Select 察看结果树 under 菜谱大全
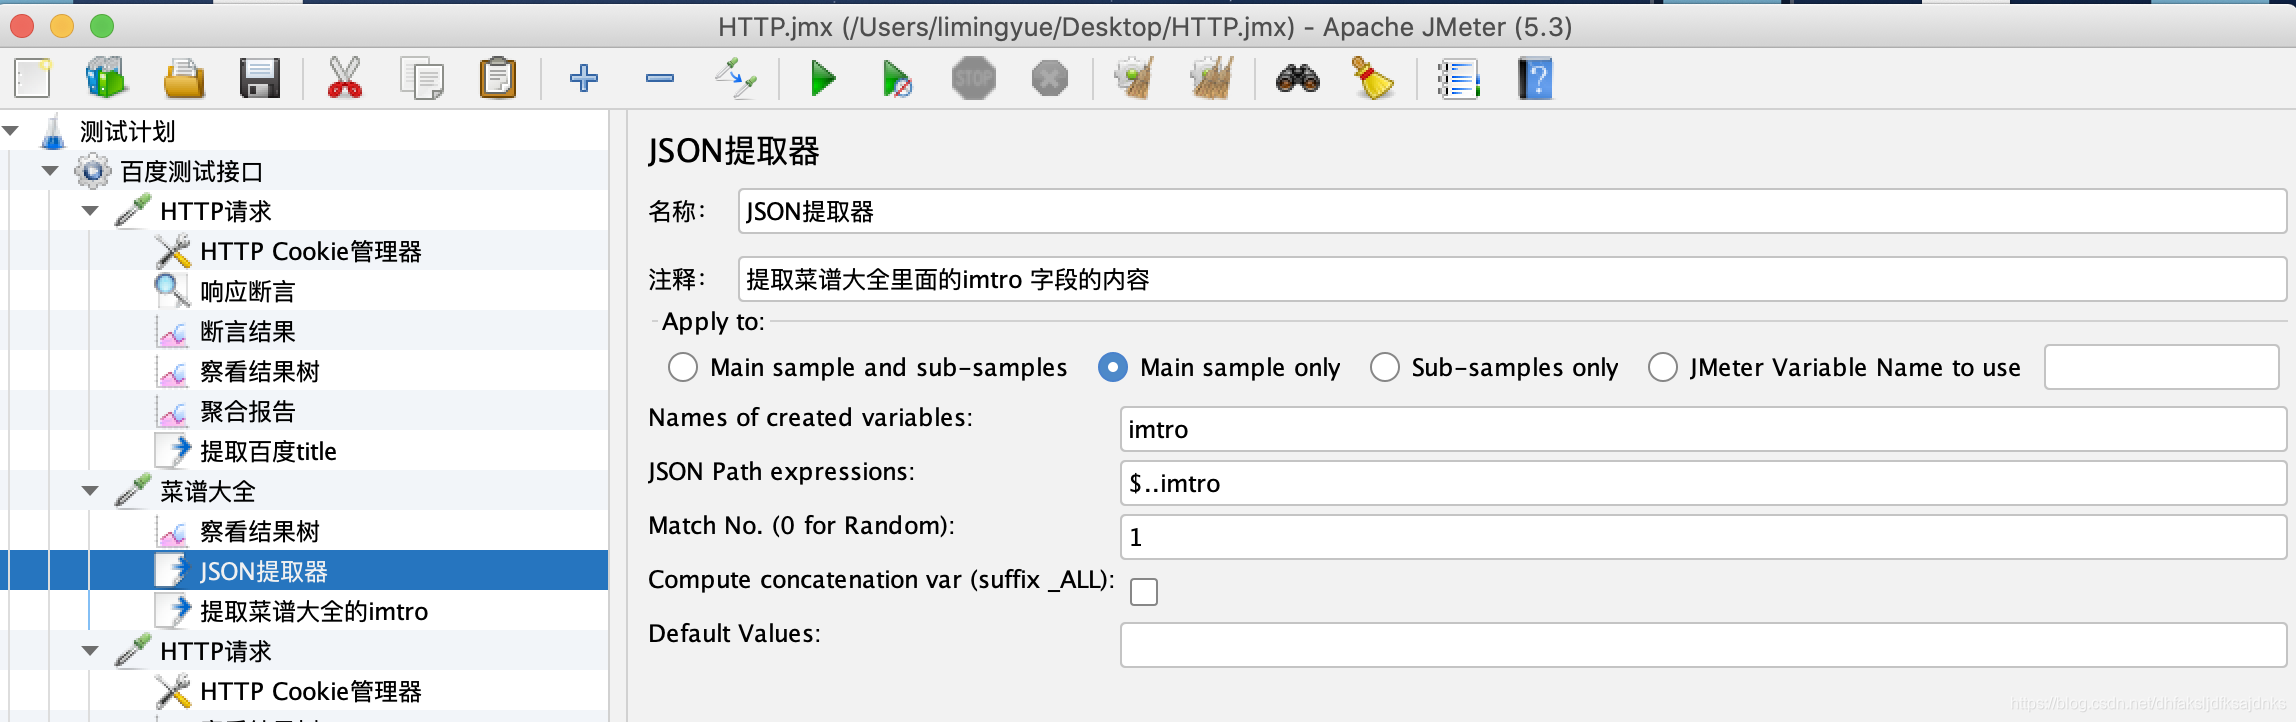The height and width of the screenshot is (722, 2296). 260,531
